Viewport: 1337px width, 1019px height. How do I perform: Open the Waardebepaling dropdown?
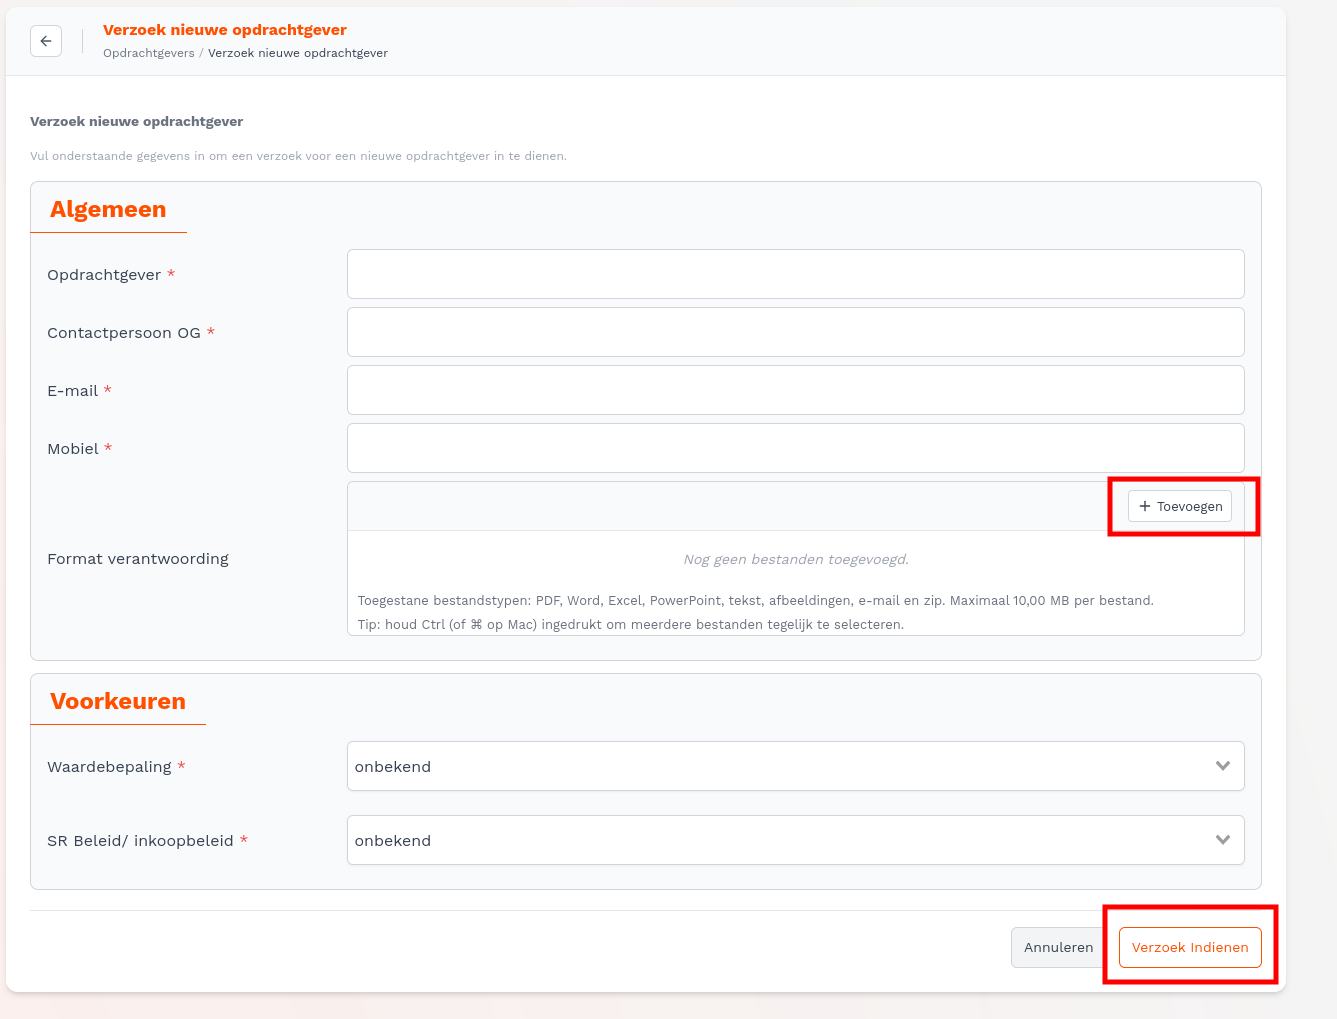pos(795,766)
